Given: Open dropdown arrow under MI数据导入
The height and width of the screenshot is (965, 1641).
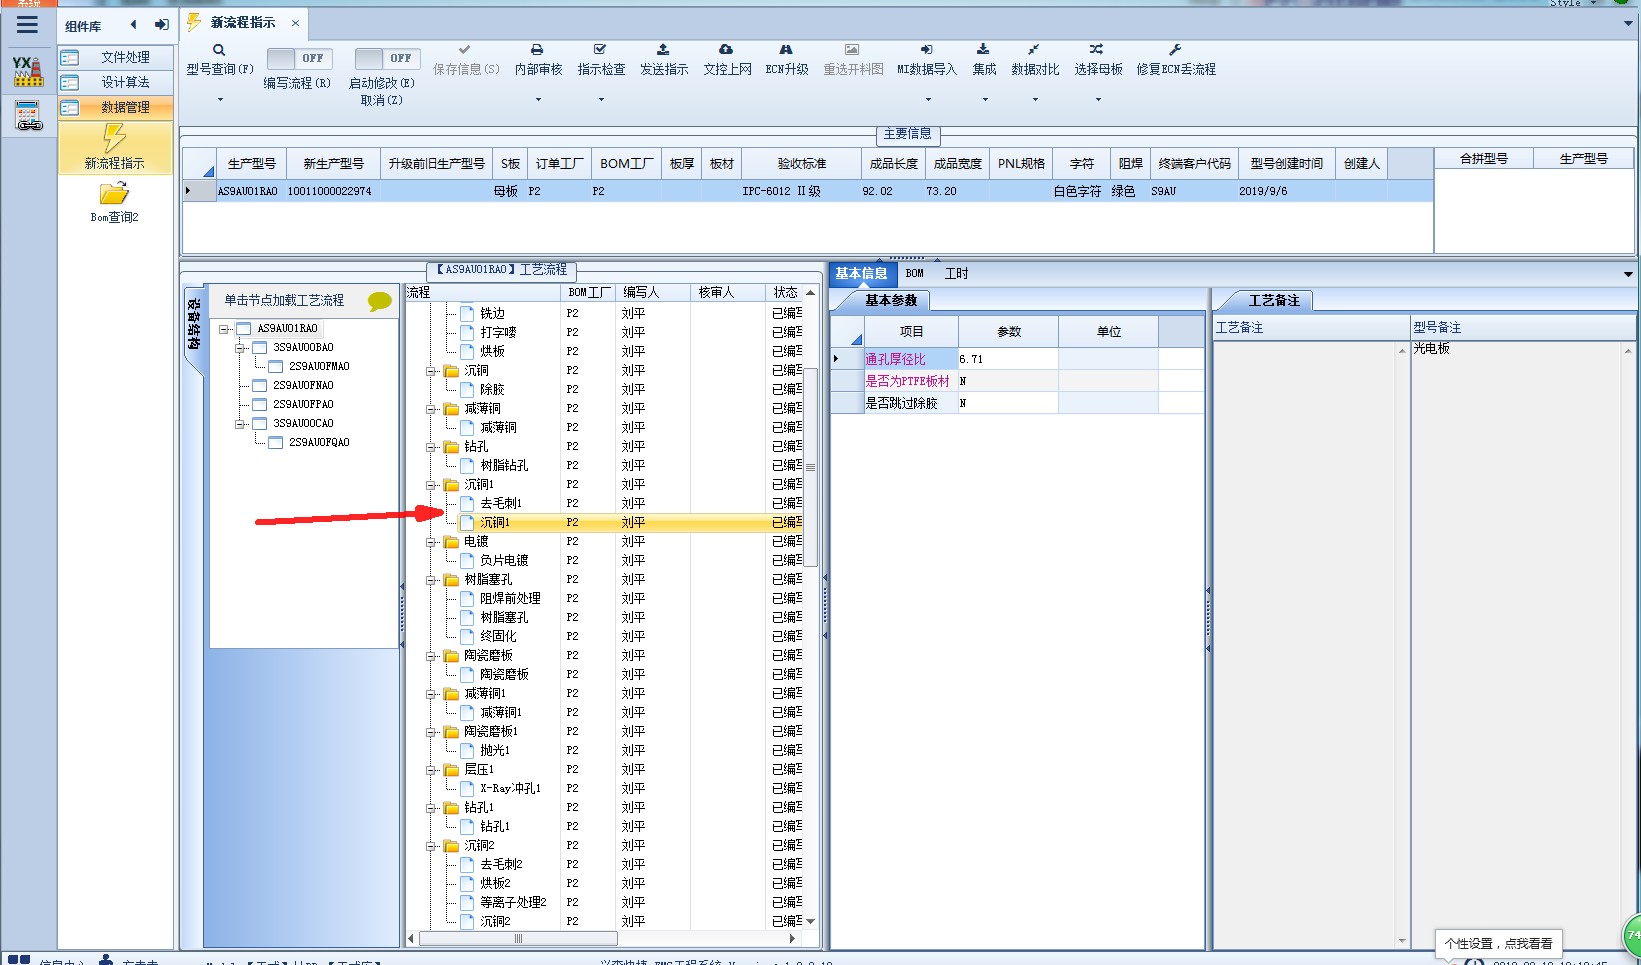Looking at the screenshot, I should point(928,99).
